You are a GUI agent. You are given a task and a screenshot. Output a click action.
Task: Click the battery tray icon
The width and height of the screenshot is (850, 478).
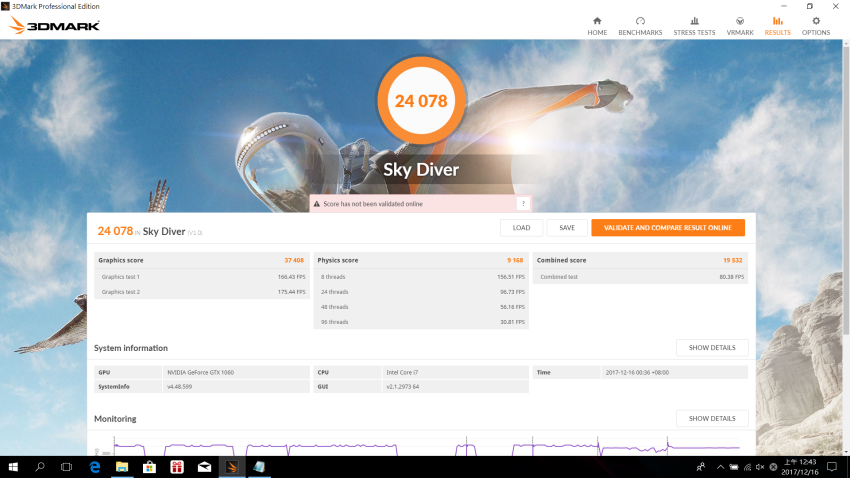733,467
